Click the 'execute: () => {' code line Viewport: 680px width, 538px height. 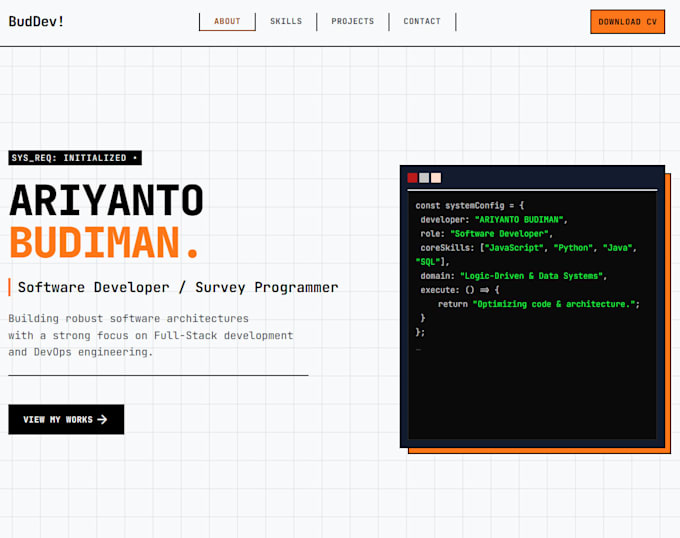[x=460, y=290]
